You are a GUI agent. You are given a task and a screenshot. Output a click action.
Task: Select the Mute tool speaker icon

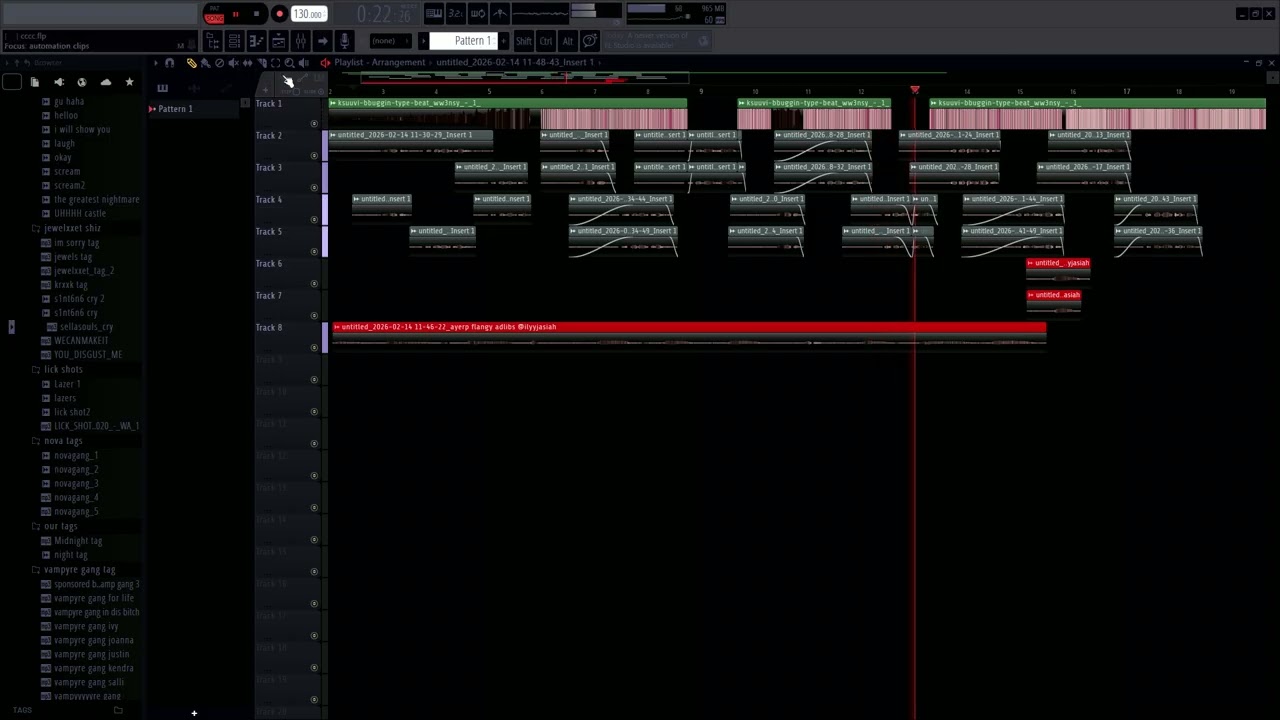tap(234, 63)
